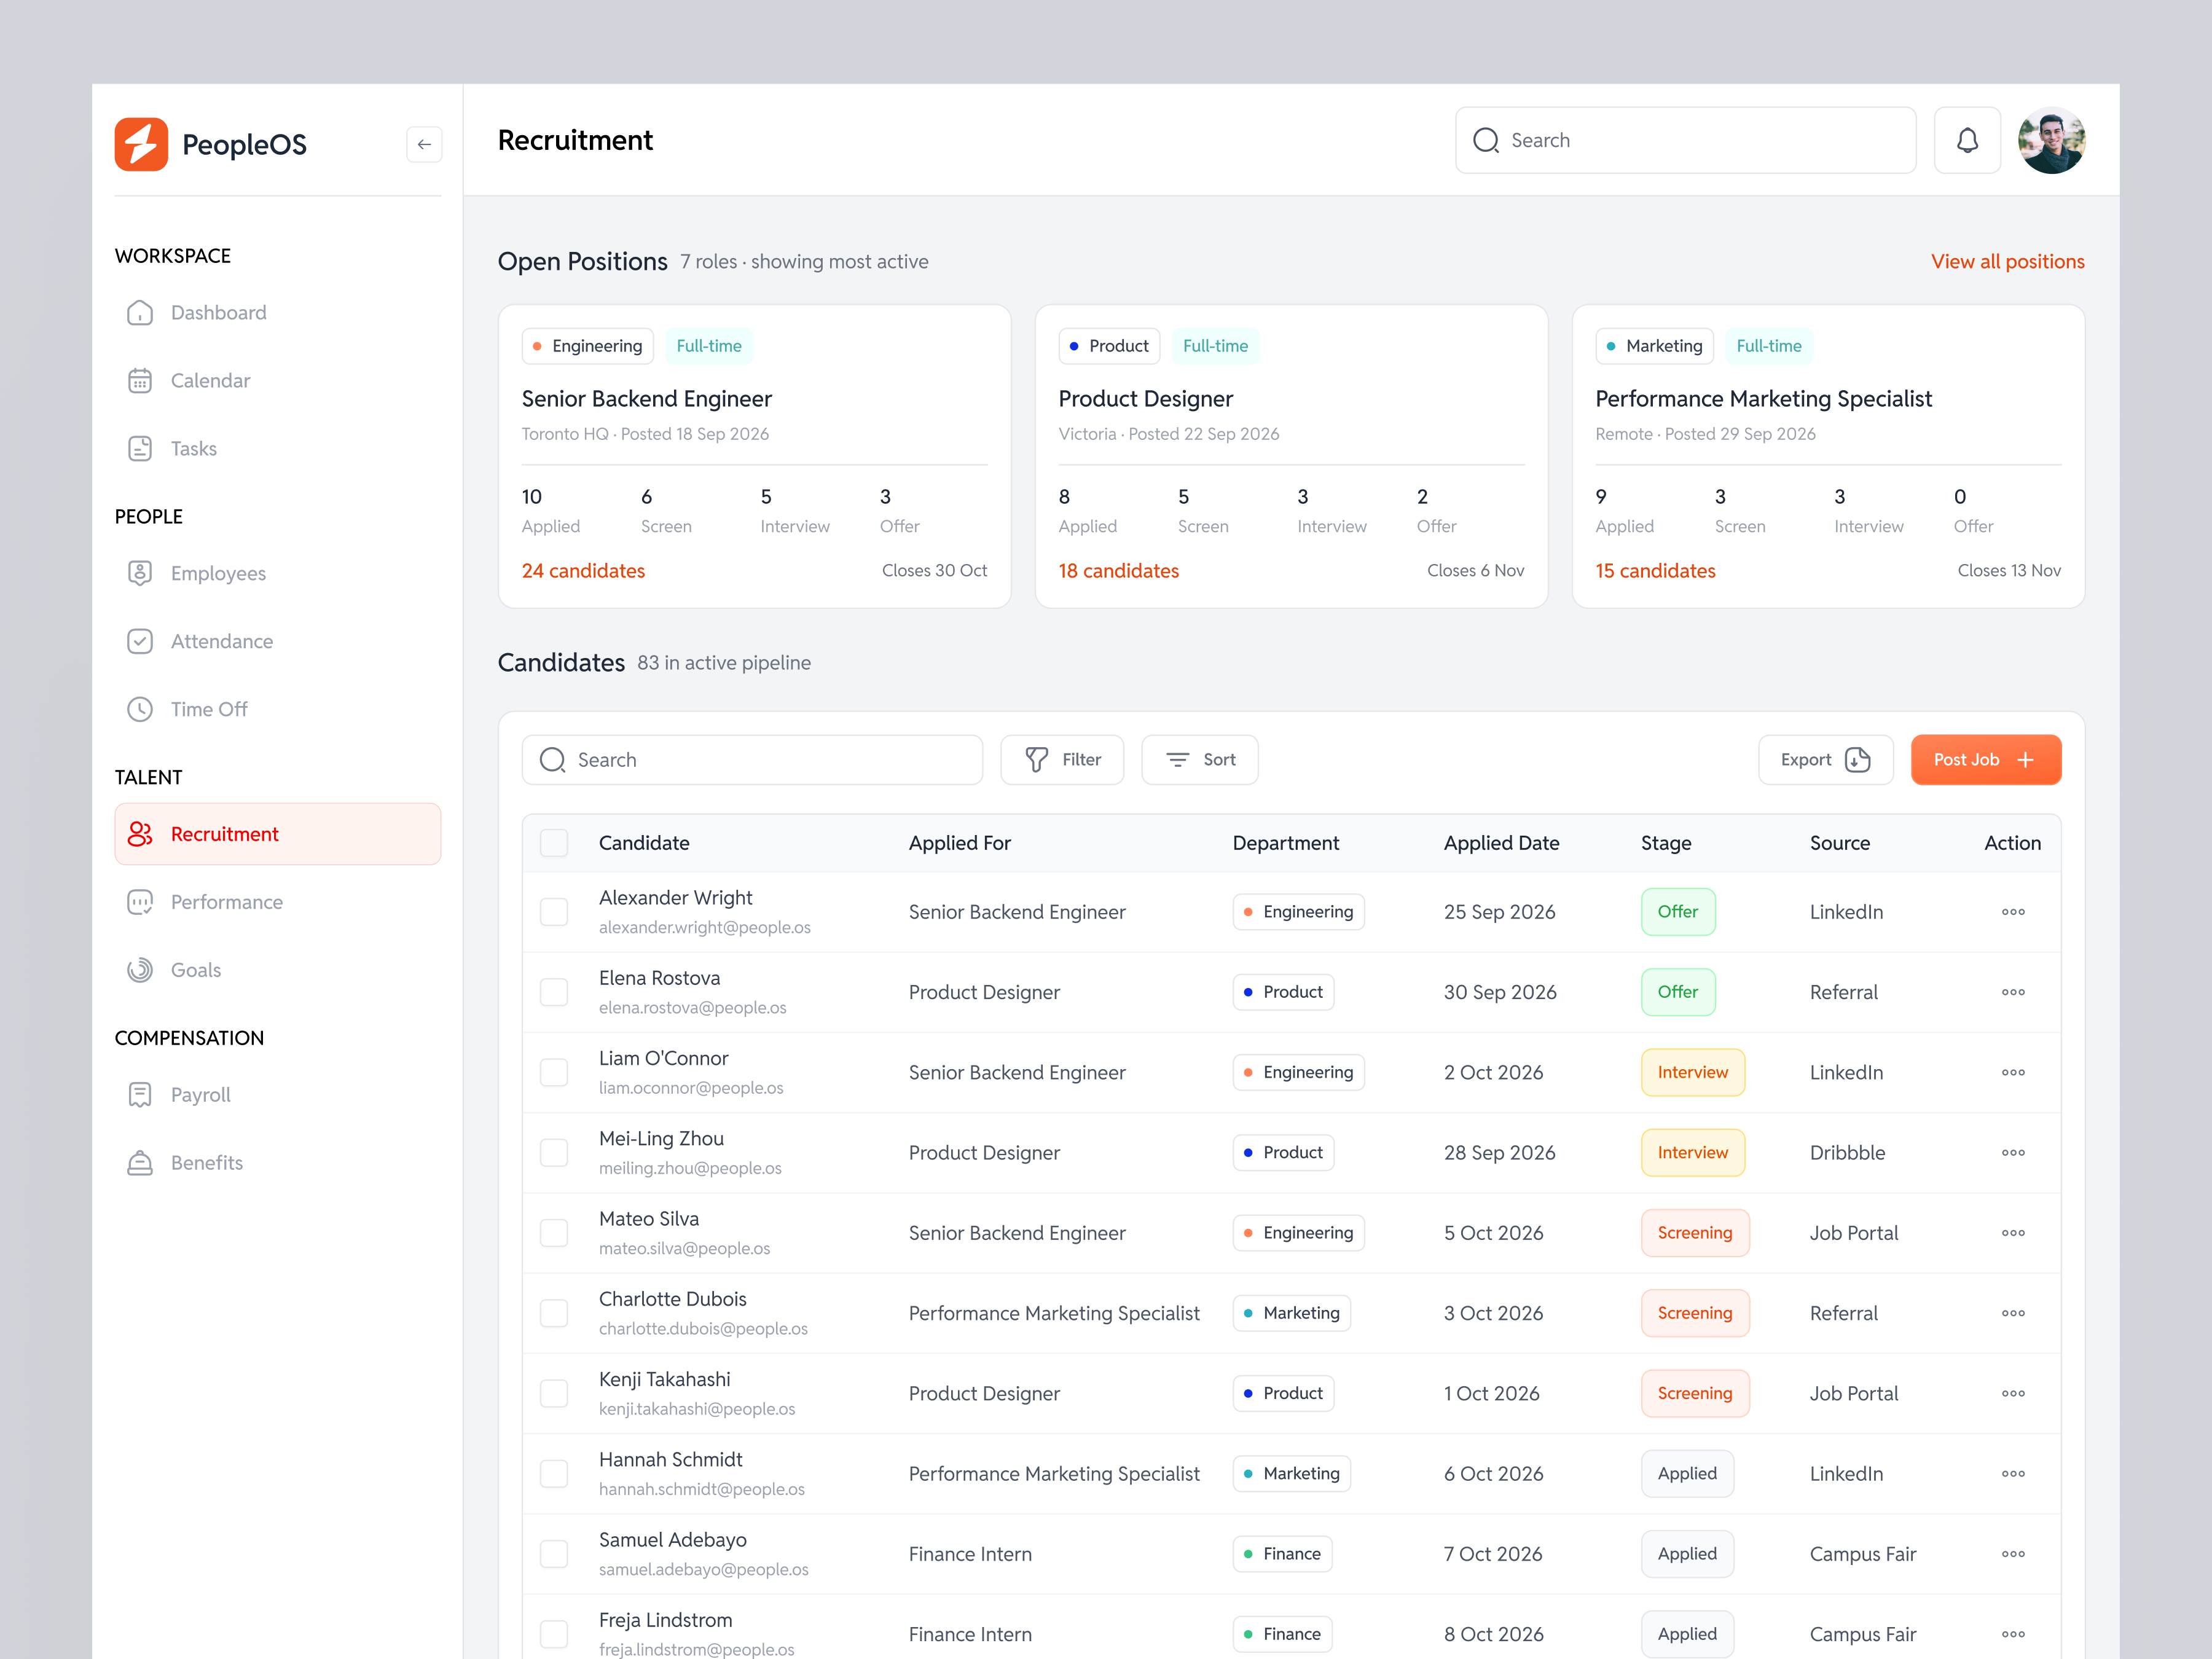Click the Senior Backend Engineer card title
Viewport: 2212px width, 1659px height.
tap(646, 399)
